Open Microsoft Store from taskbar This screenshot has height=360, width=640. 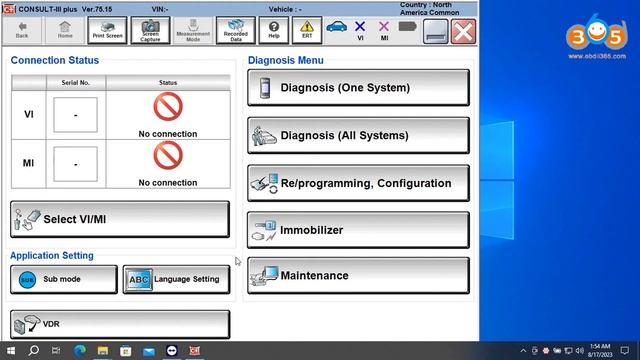(126, 351)
